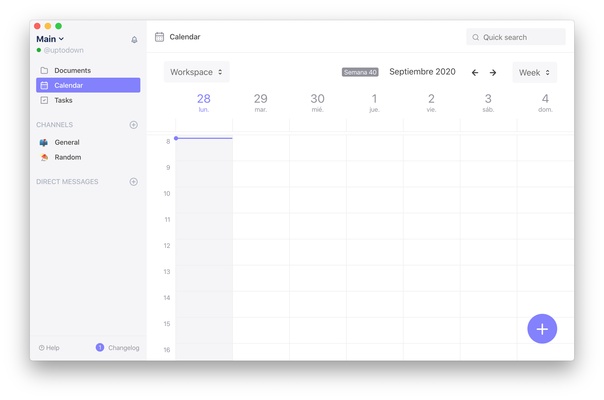Select Wednesday 30 column header
This screenshot has height=400, width=604.
[x=317, y=103]
